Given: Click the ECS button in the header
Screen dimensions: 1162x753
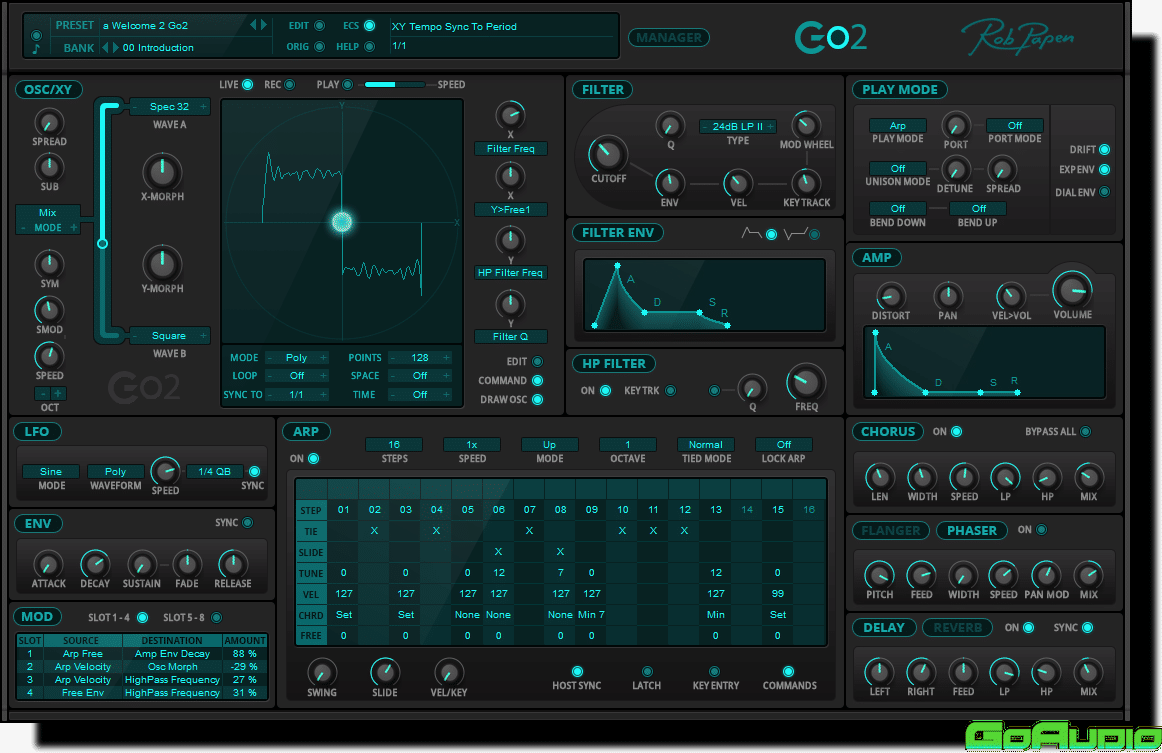Looking at the screenshot, I should 369,26.
